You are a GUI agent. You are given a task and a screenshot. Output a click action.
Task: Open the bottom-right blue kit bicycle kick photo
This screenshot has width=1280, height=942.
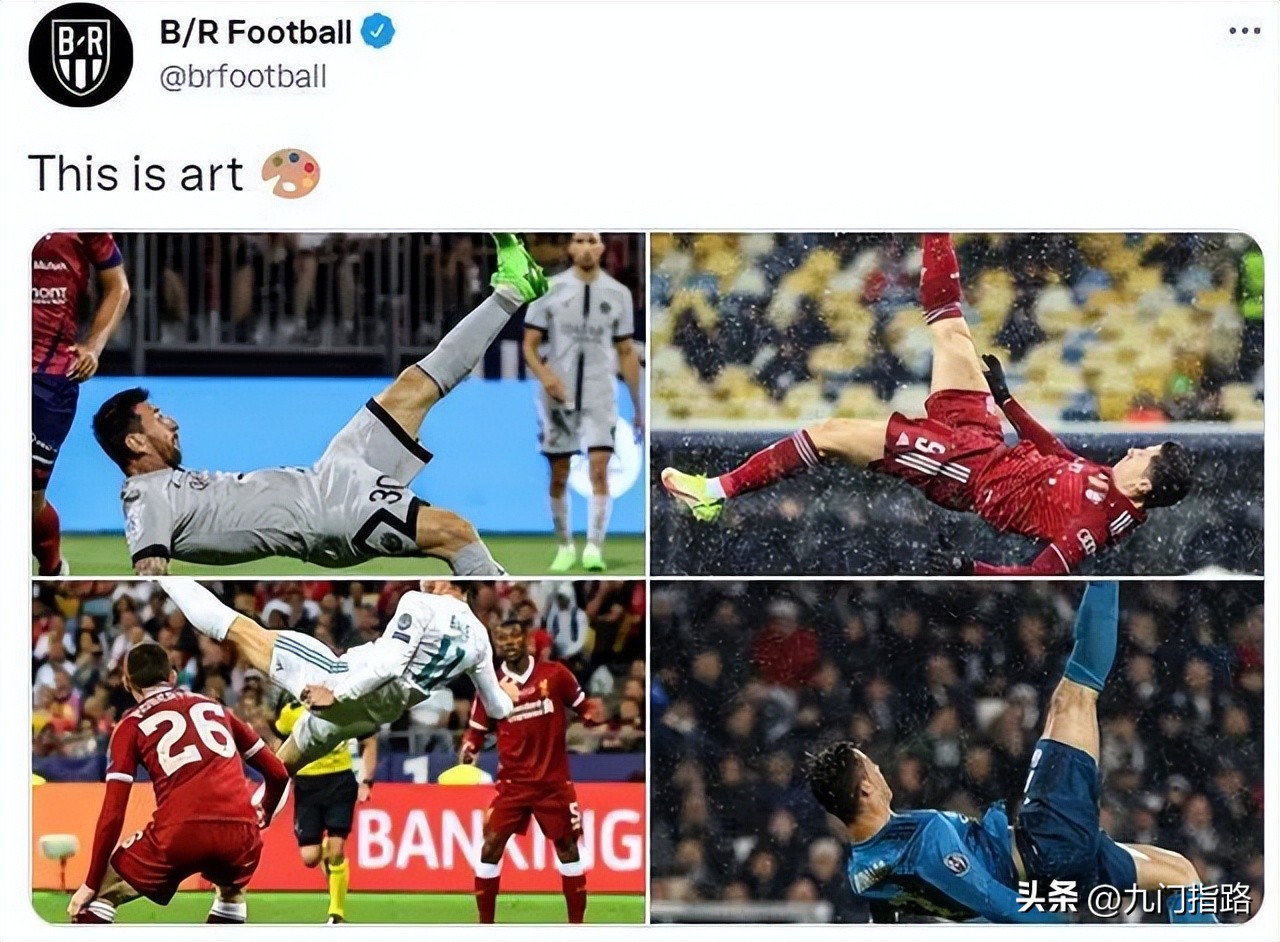tap(957, 752)
